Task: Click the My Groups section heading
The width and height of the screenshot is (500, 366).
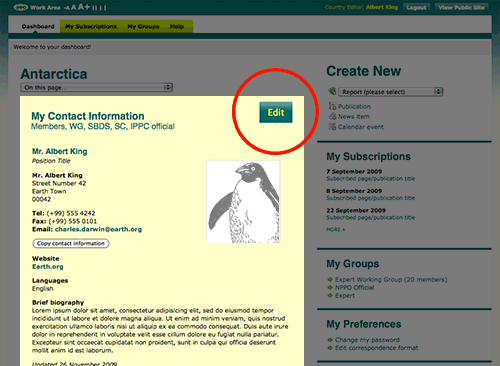Action: [x=353, y=264]
